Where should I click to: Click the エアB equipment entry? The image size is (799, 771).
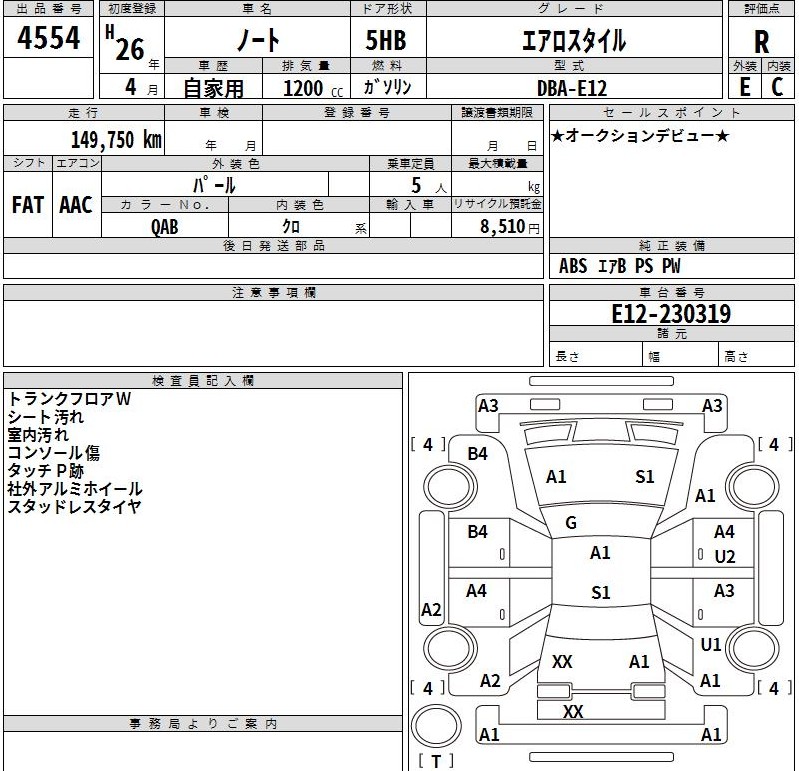pos(611,265)
